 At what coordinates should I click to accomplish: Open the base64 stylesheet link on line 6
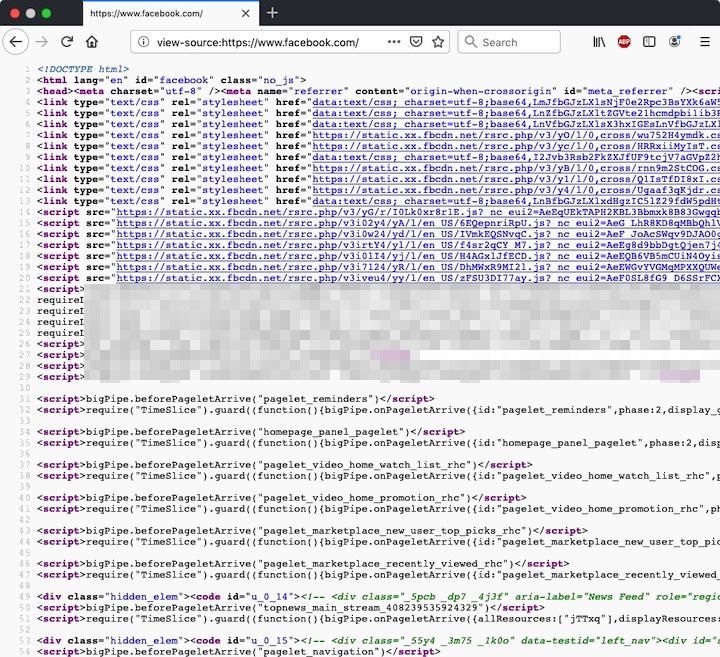(x=516, y=124)
